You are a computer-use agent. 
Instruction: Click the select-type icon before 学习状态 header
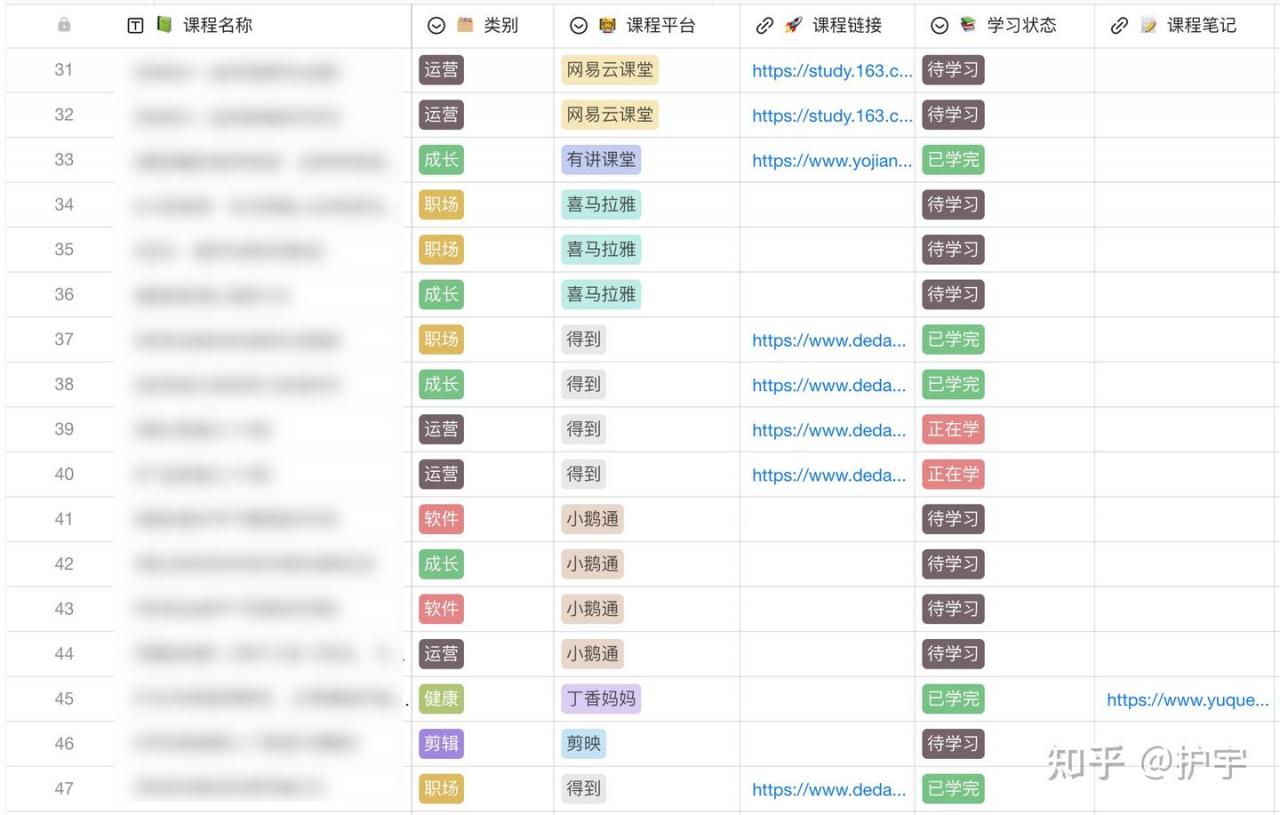tap(939, 26)
